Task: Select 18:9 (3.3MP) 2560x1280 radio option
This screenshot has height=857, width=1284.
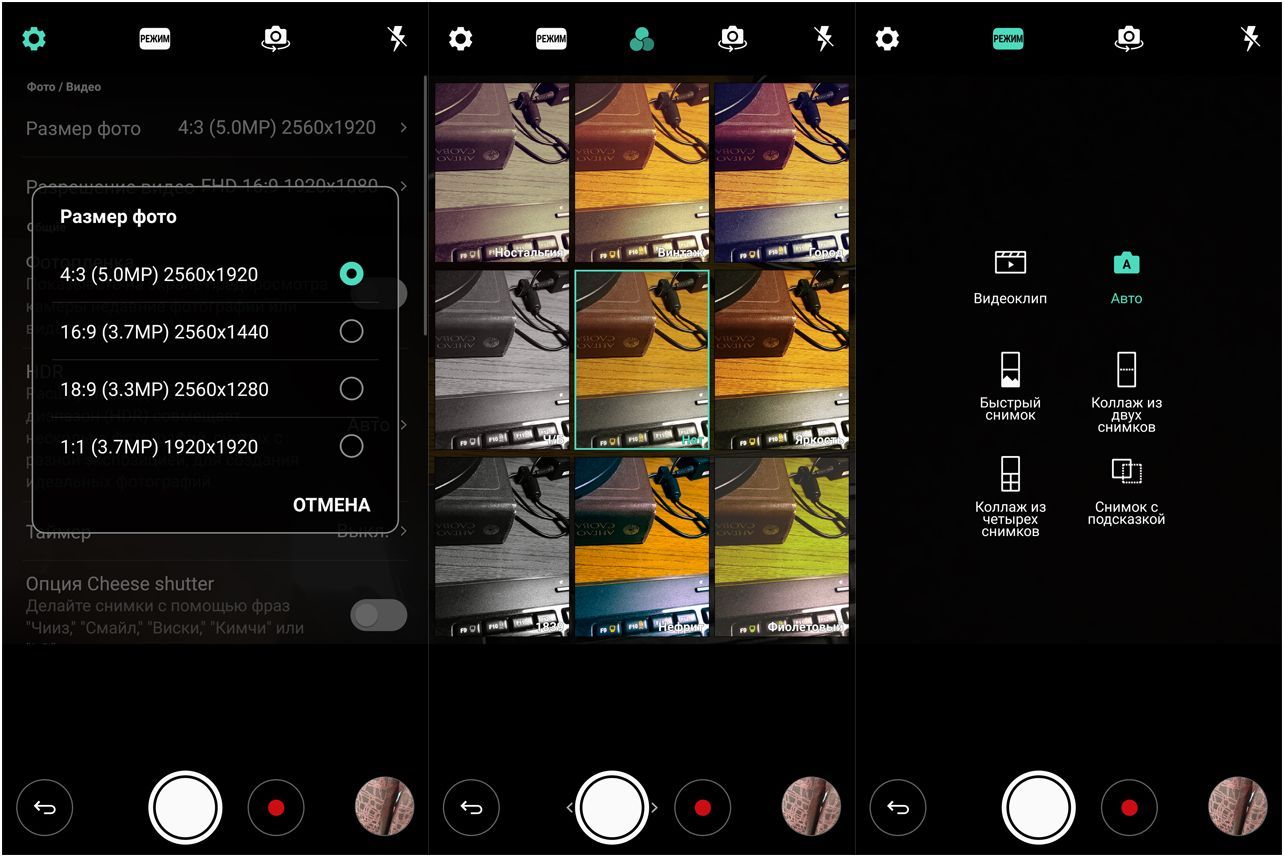Action: coord(351,389)
